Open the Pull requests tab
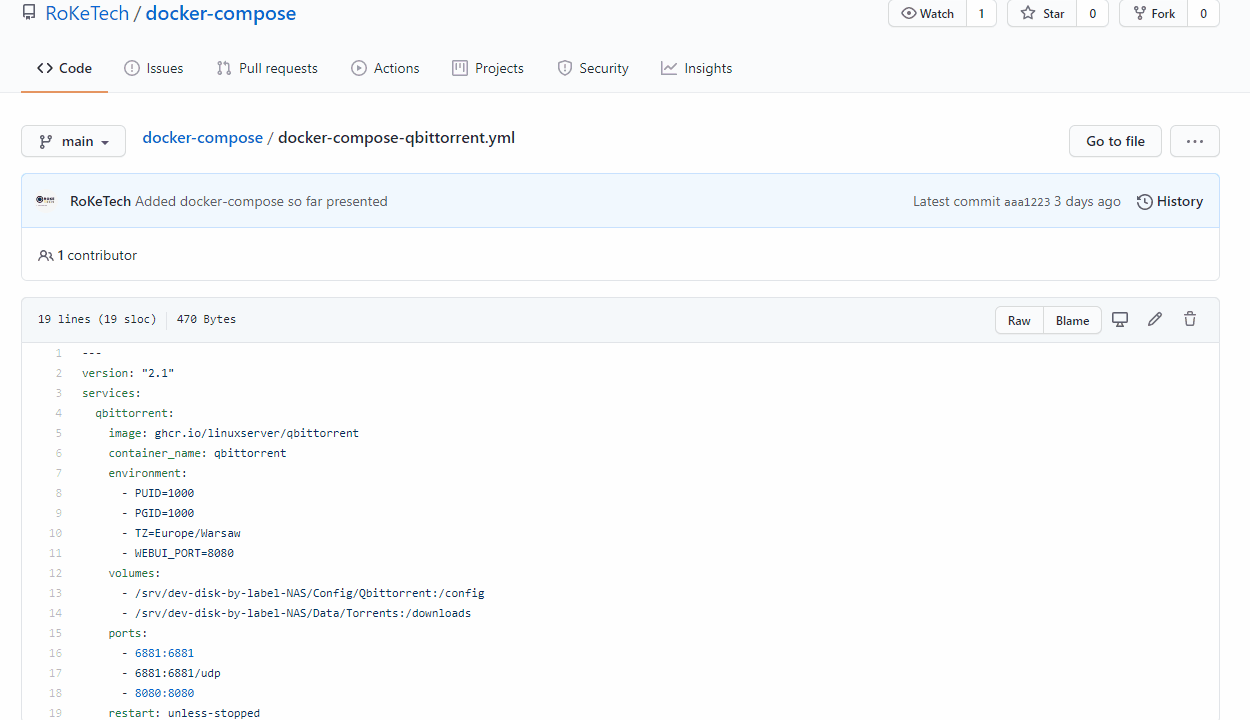 (267, 68)
